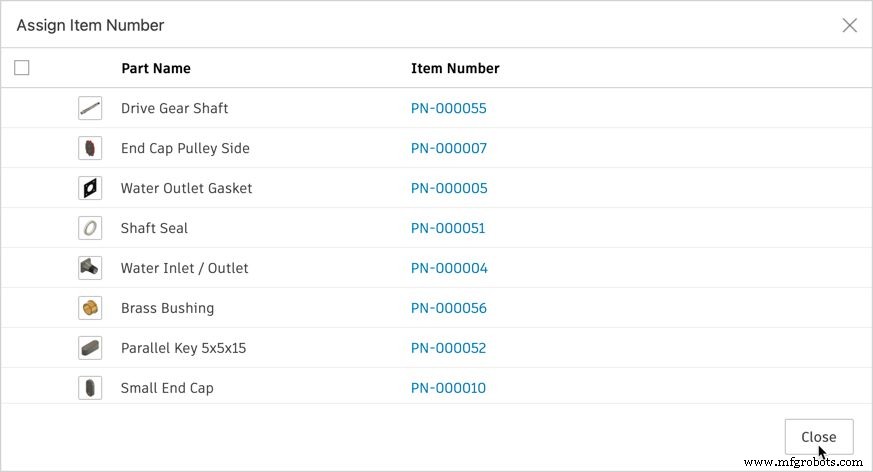Click the PN-000004 item number

click(x=449, y=268)
